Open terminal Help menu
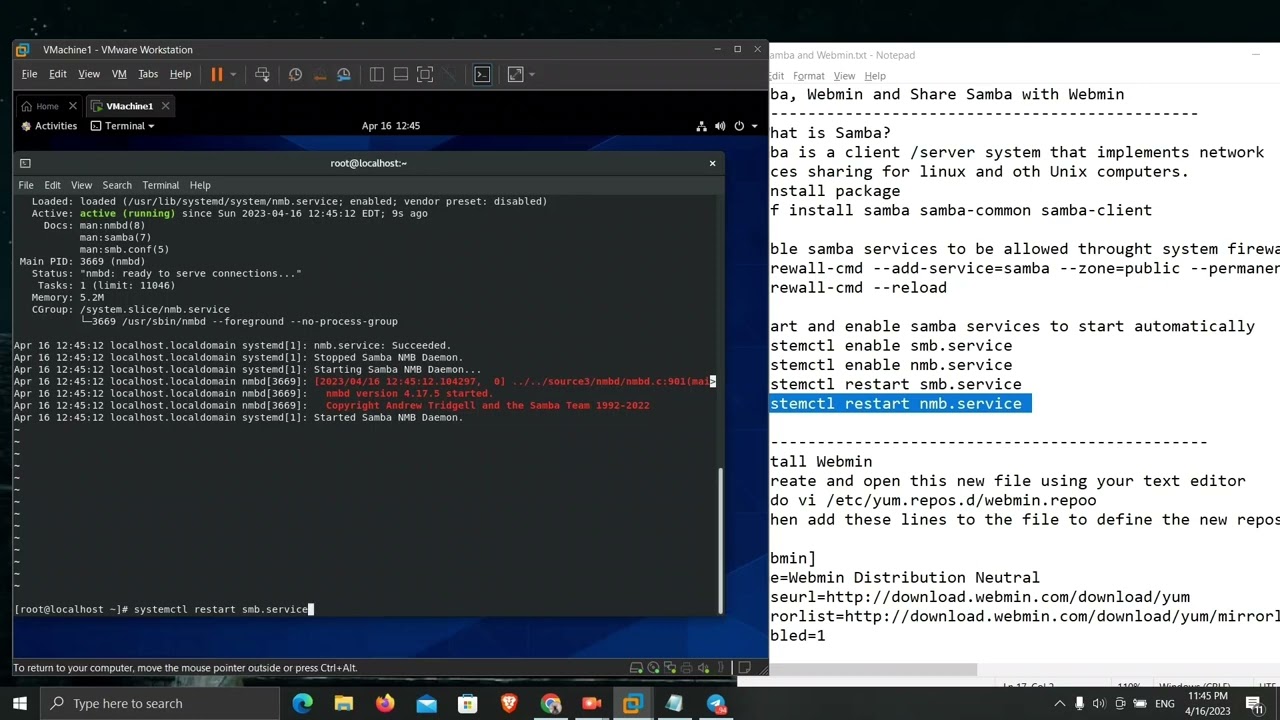 tap(200, 185)
